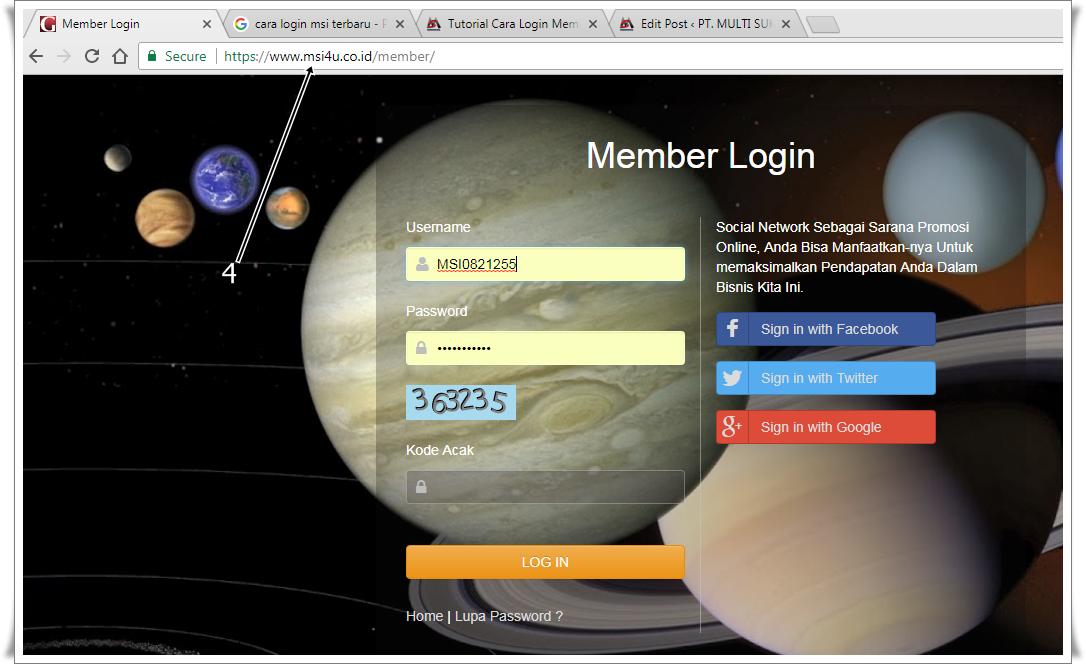This screenshot has height=664, width=1086.
Task: Click Google favicon on cara login tab
Action: 240,24
